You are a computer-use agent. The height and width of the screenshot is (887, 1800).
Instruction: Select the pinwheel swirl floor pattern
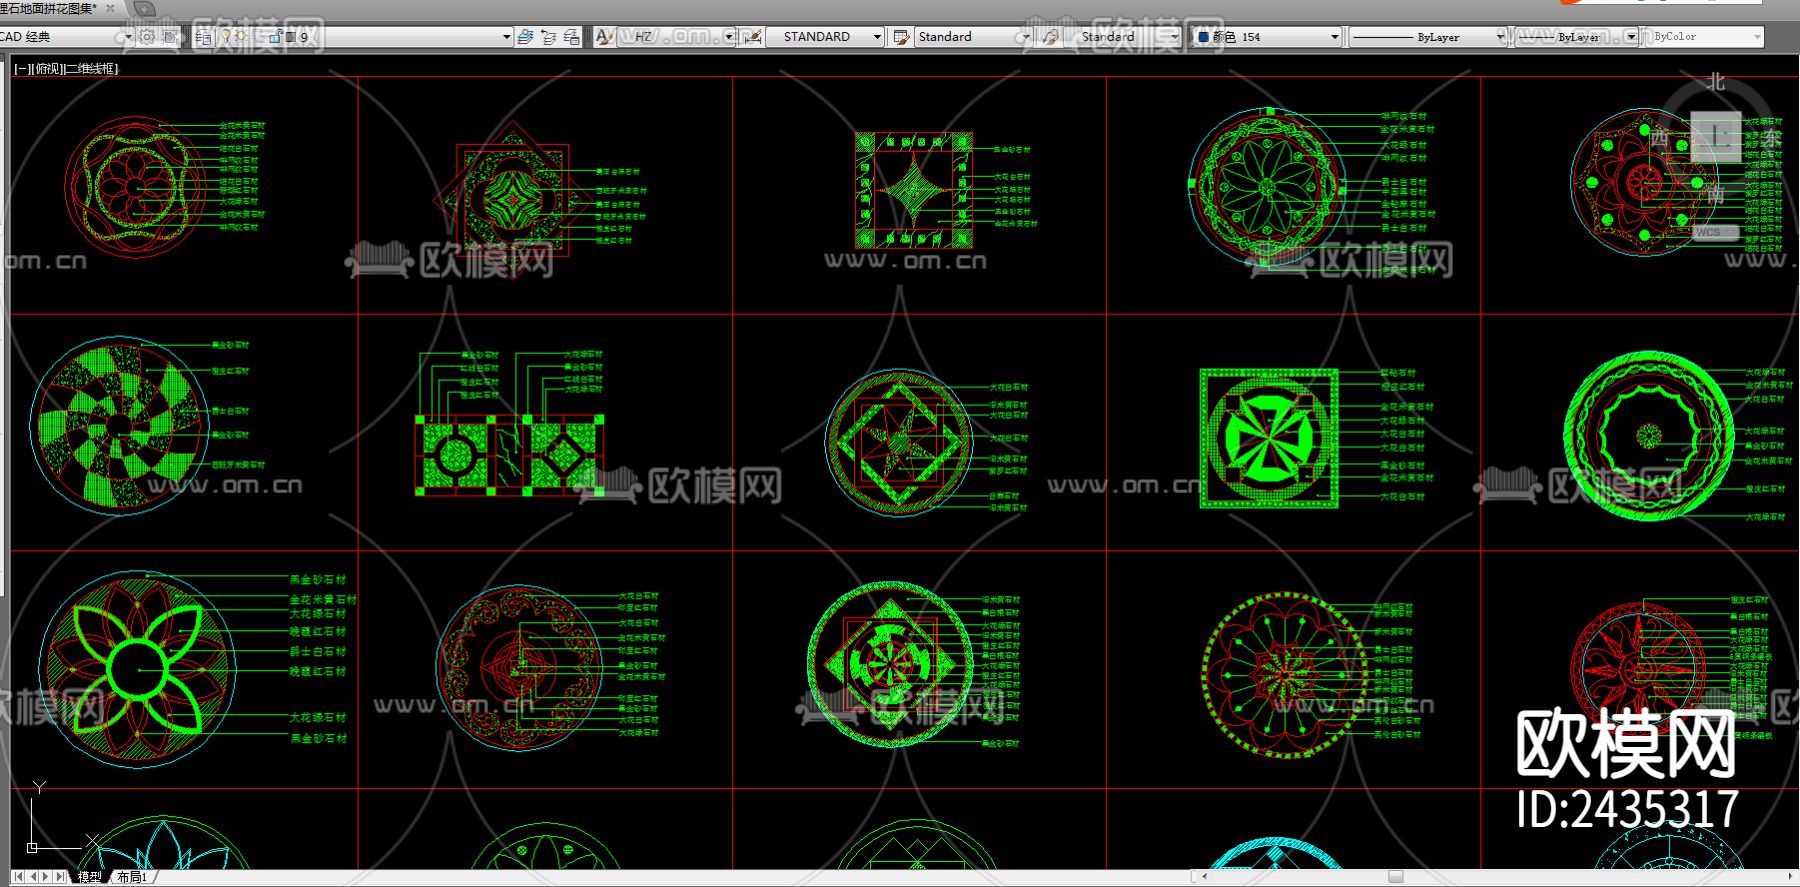click(120, 425)
